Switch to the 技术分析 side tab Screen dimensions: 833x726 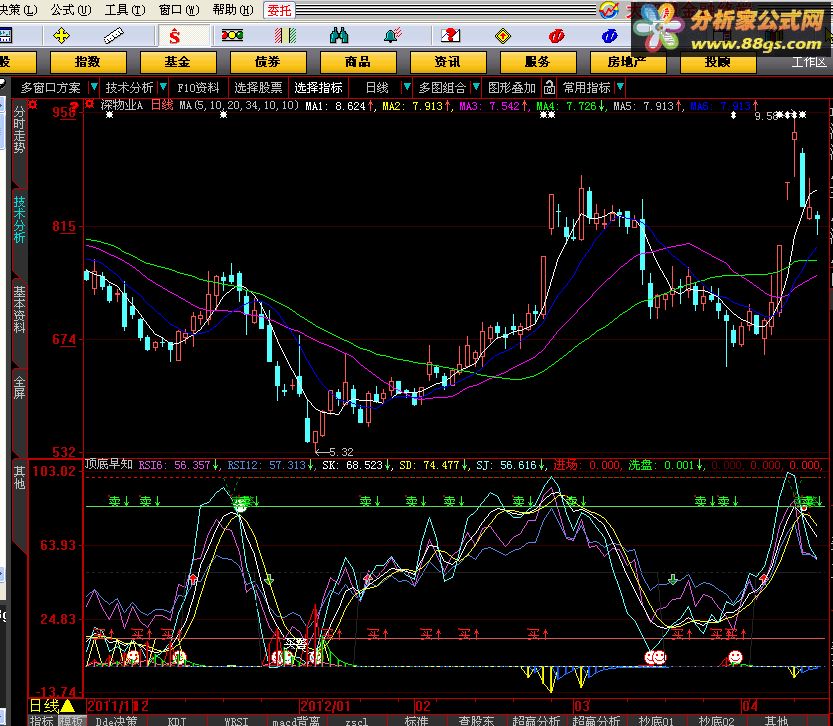[19, 219]
